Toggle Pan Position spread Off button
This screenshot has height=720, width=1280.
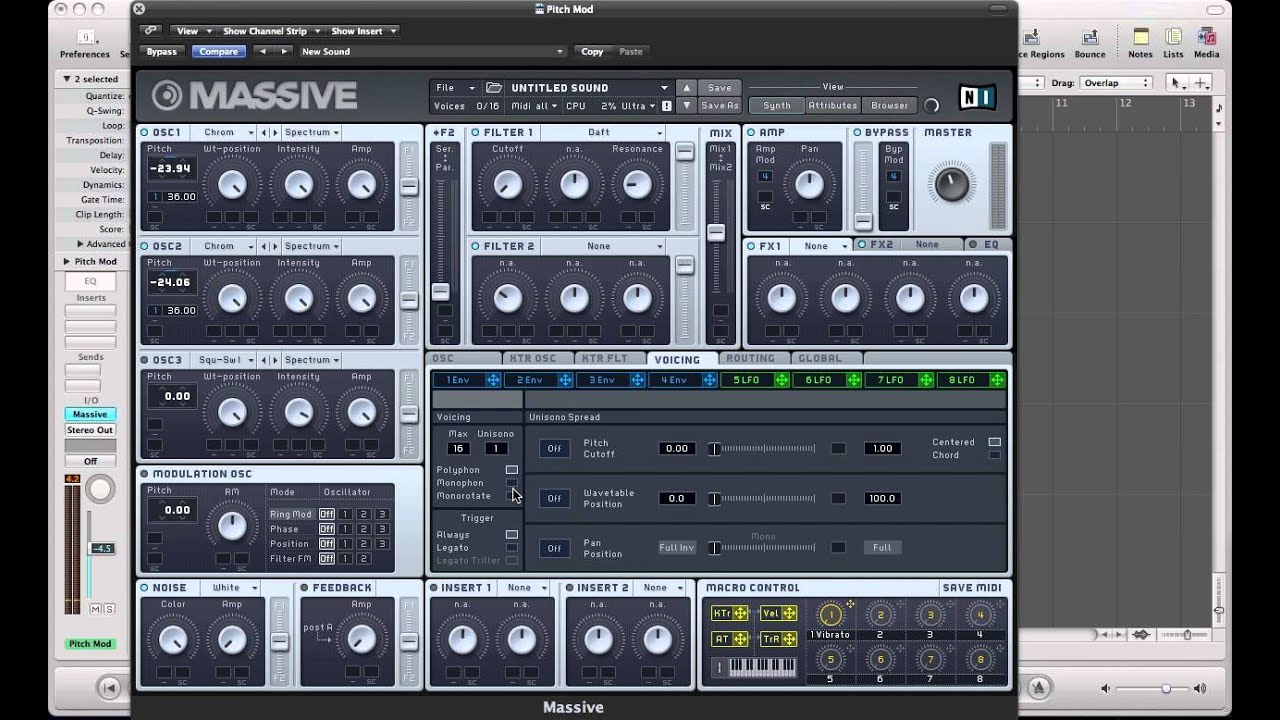[x=554, y=548]
